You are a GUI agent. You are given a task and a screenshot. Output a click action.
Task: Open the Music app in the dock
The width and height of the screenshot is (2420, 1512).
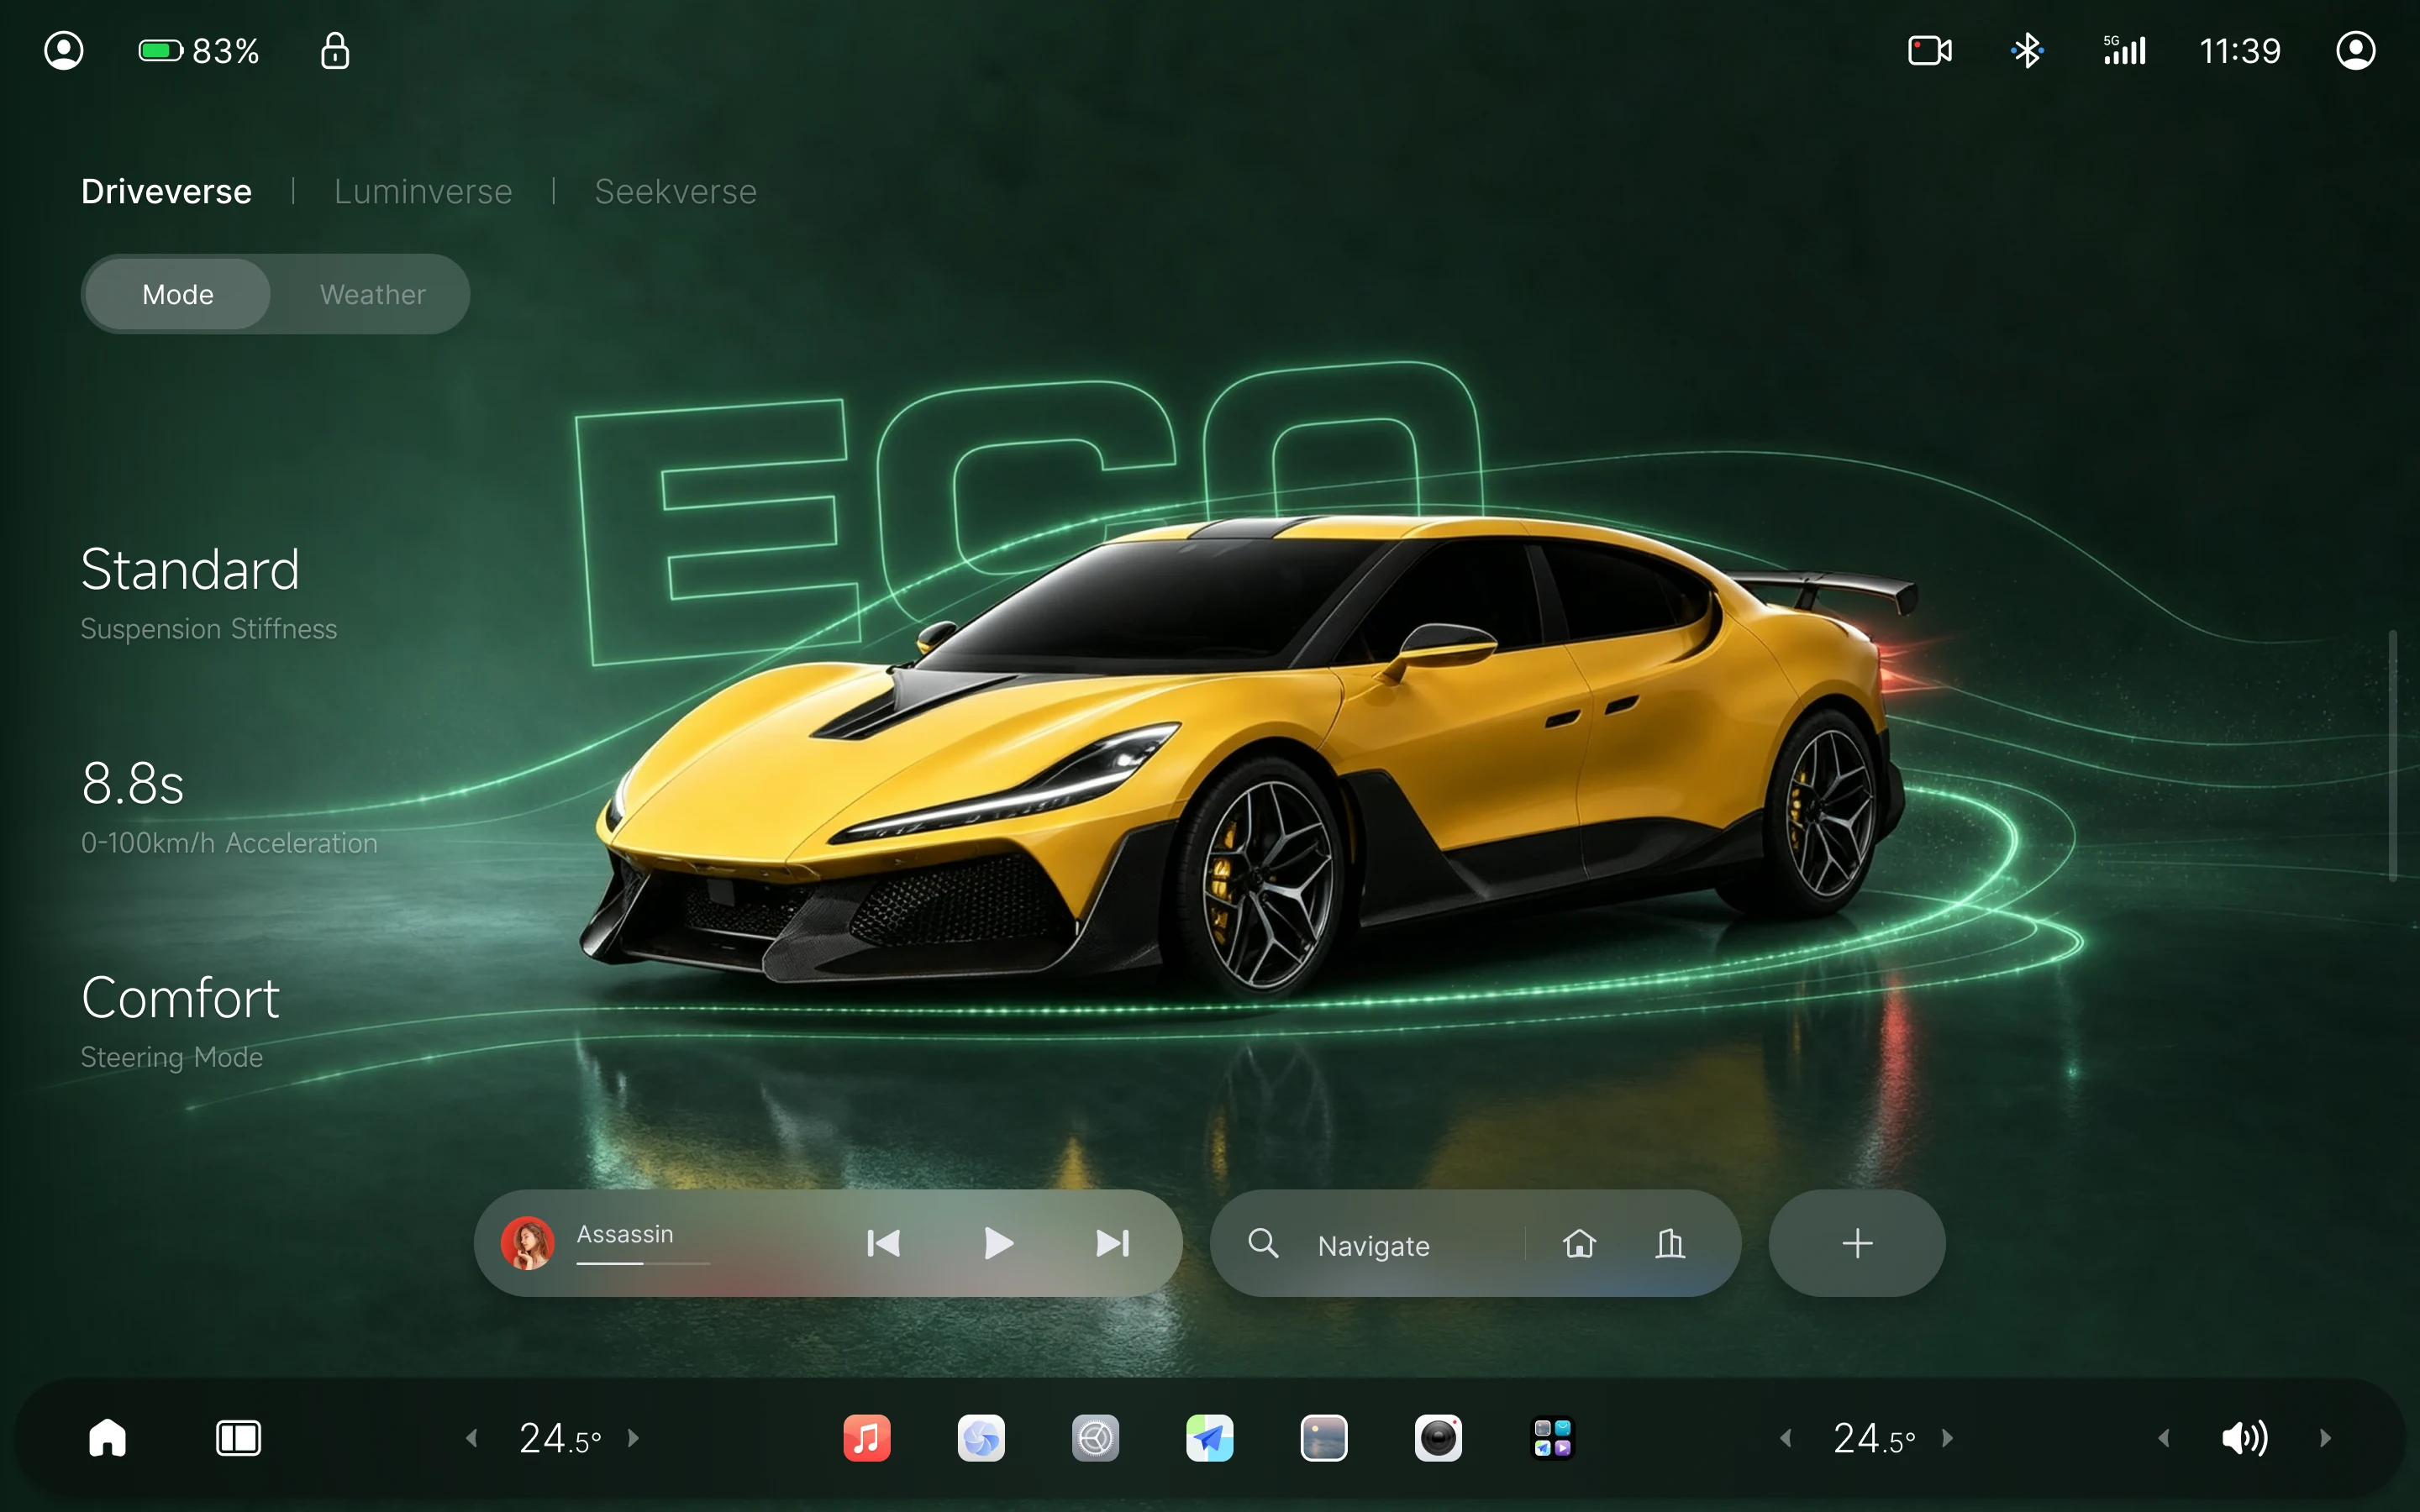pos(867,1438)
